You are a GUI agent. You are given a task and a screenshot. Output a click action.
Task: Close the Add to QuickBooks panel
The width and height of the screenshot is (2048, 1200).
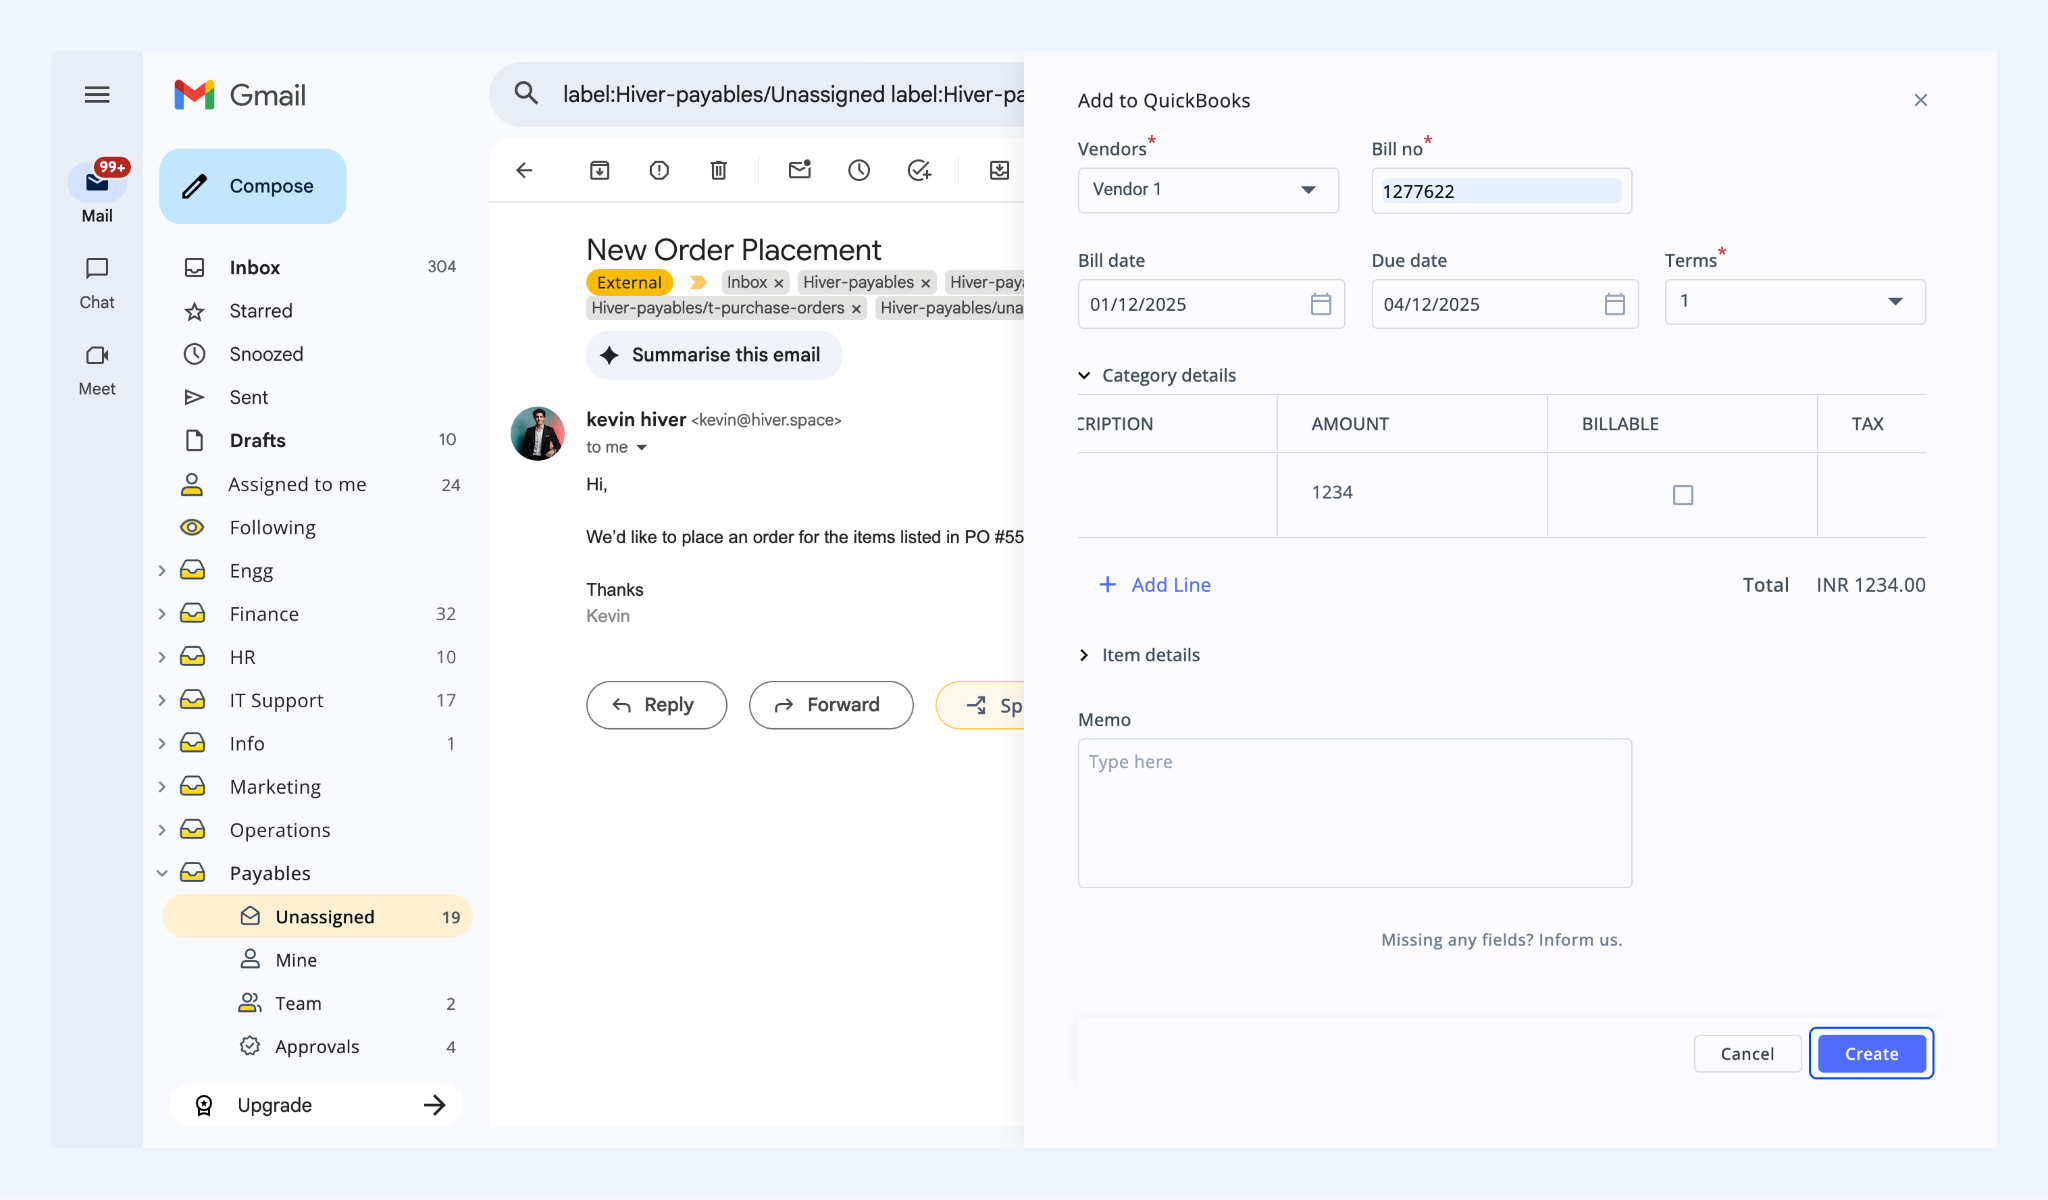click(1920, 100)
